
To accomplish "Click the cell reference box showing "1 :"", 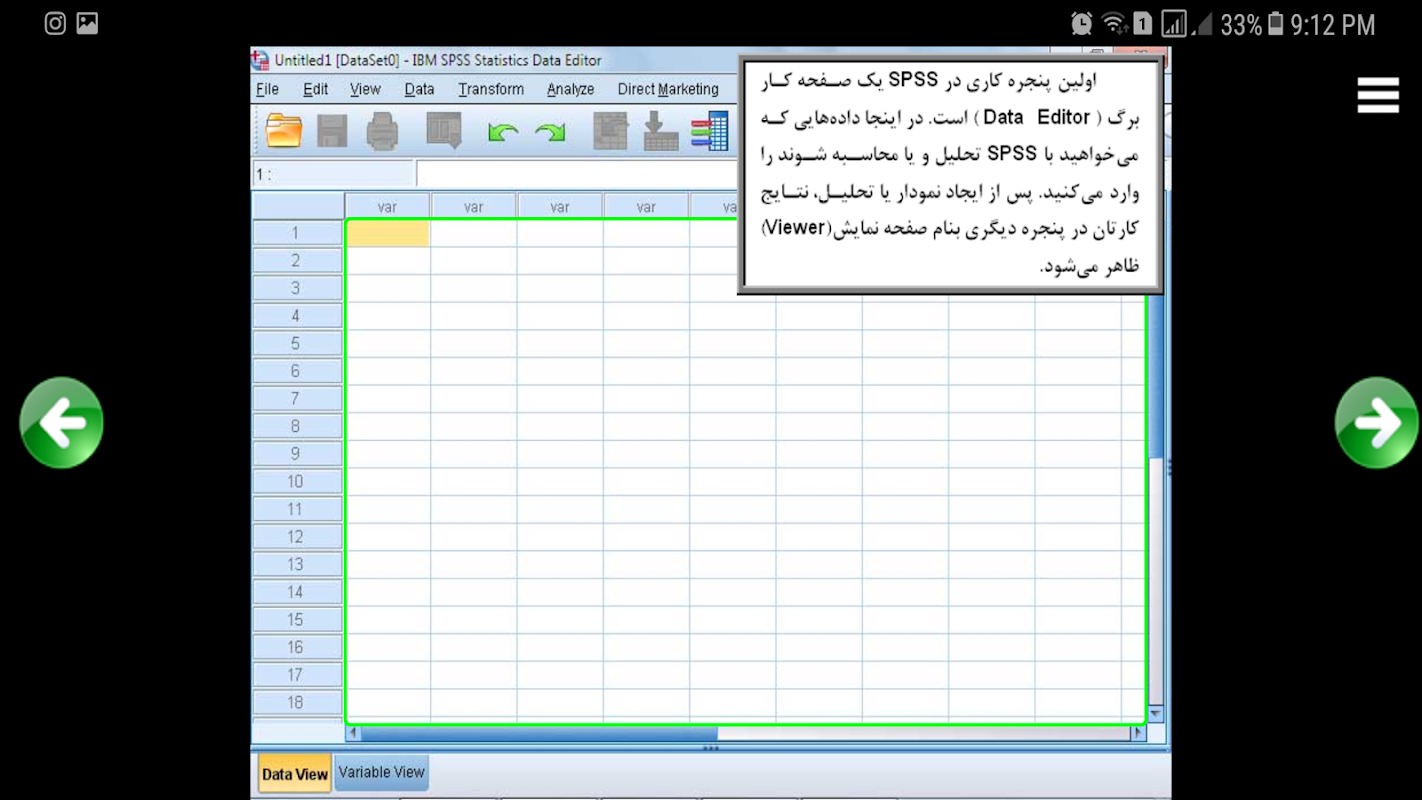I will pos(333,175).
